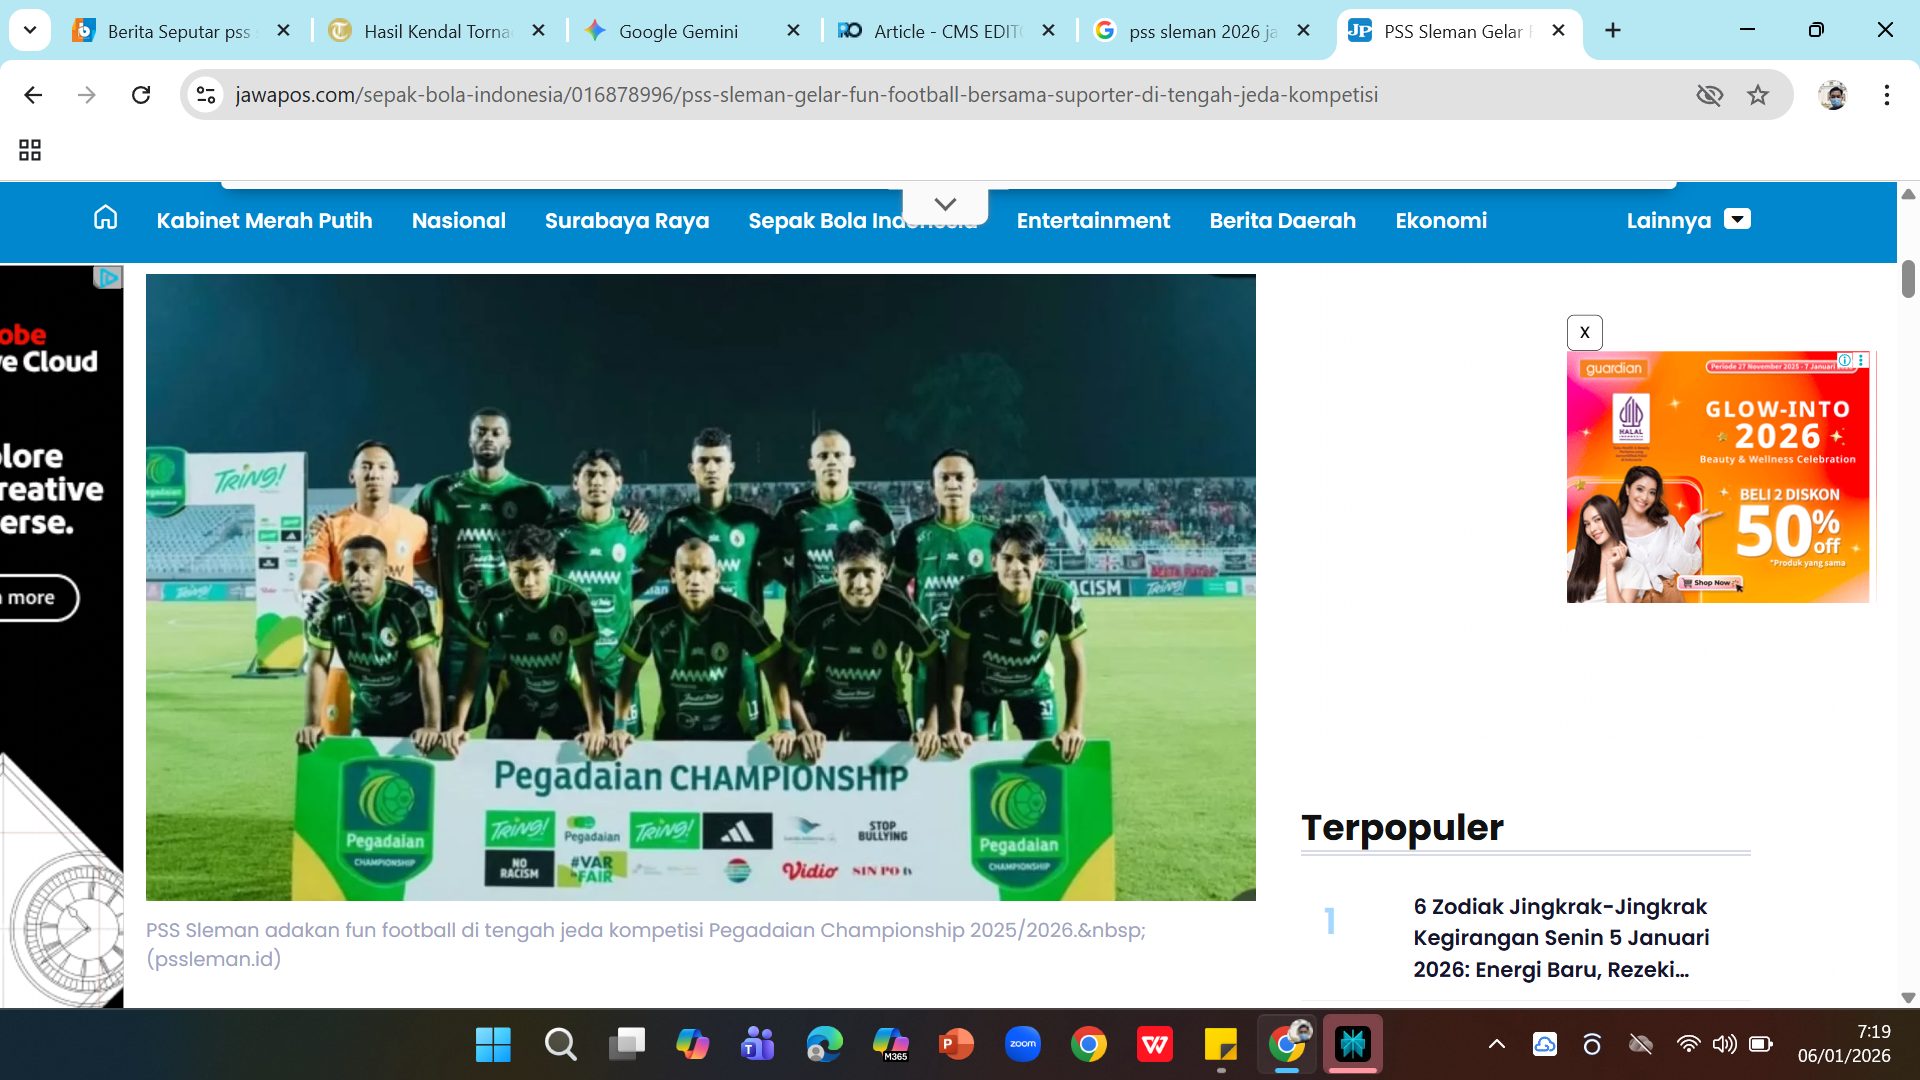Open Microsoft 365 Copilot app
This screenshot has width=1920, height=1080.
pyautogui.click(x=890, y=1045)
